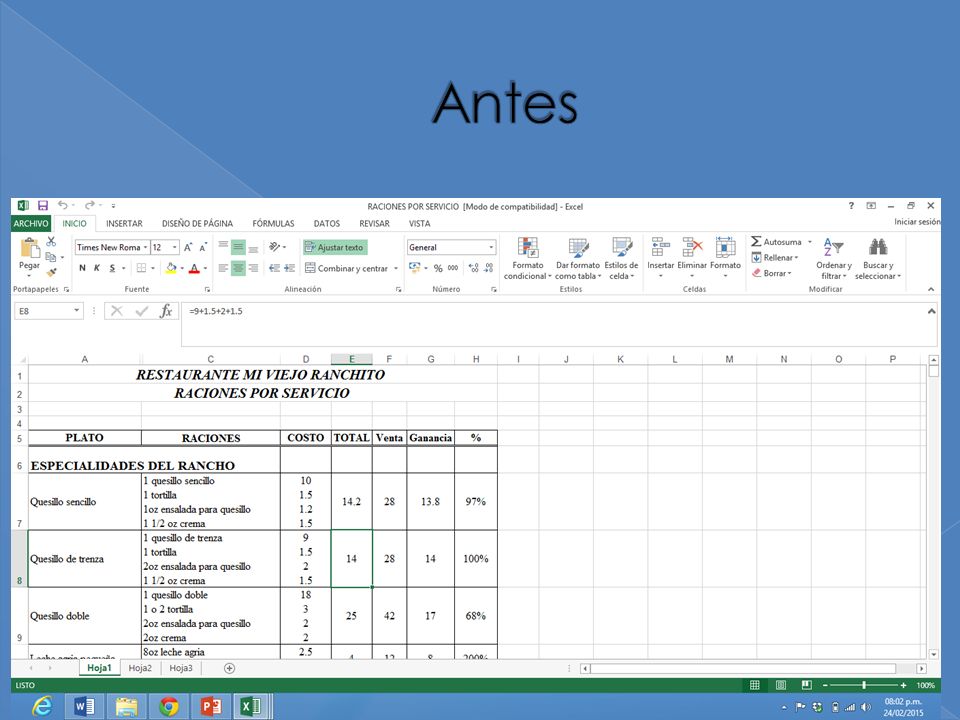Apply accounting number format
Image resolution: width=960 pixels, height=720 pixels.
[415, 268]
